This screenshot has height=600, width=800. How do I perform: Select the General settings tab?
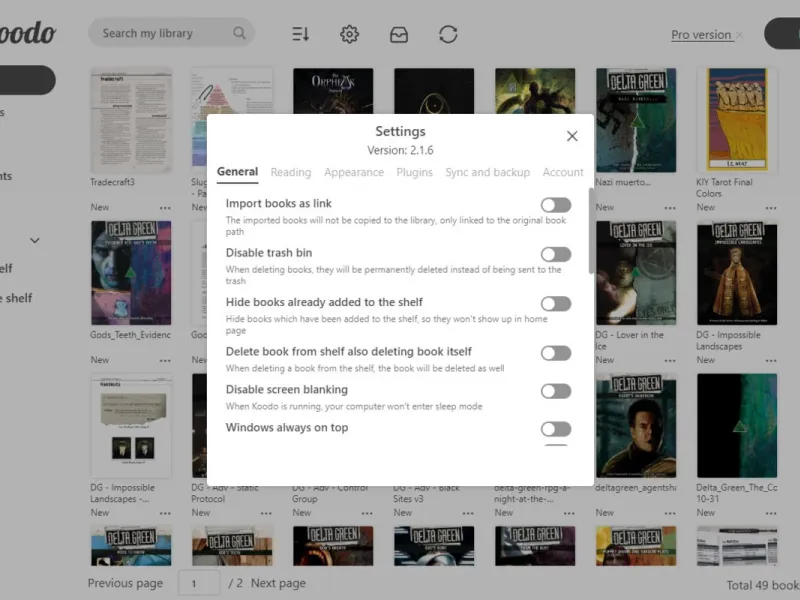pos(237,172)
